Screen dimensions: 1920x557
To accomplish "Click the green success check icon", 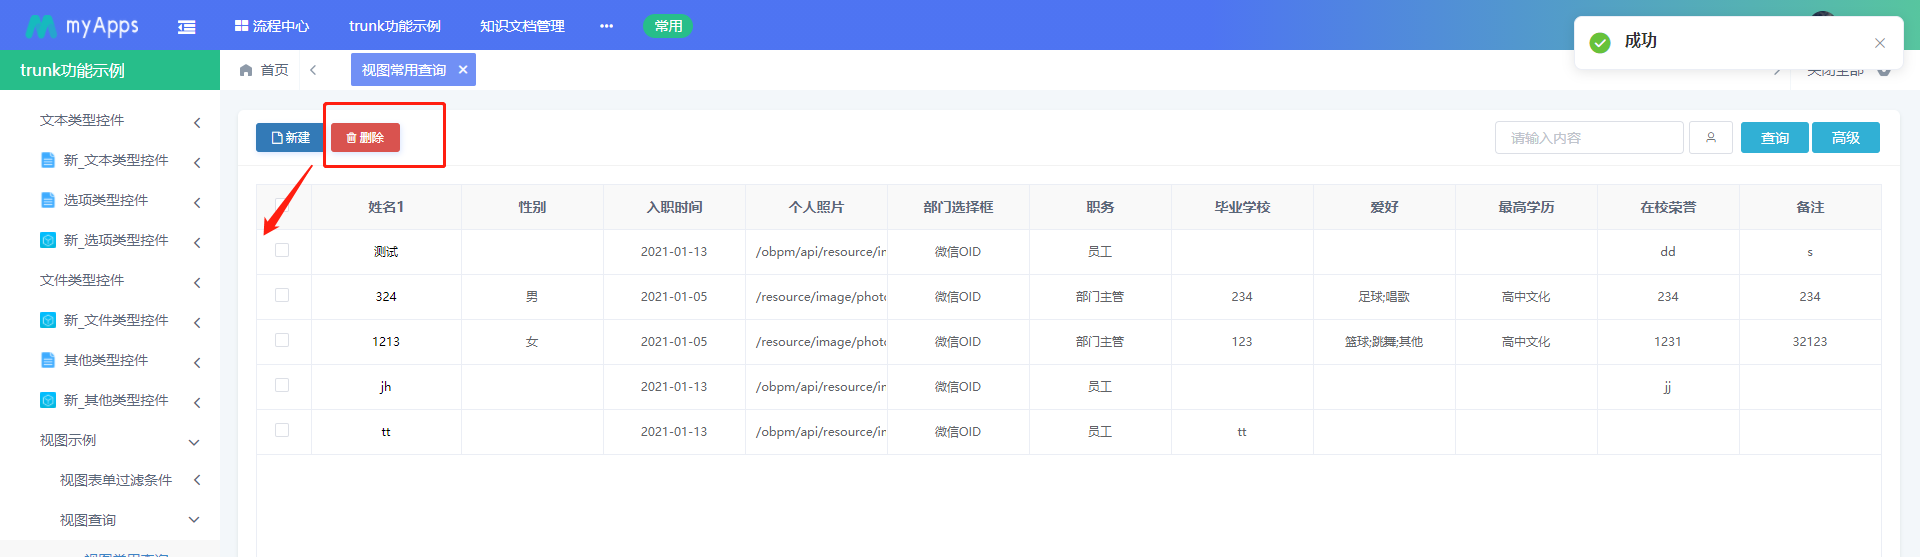I will (1600, 43).
